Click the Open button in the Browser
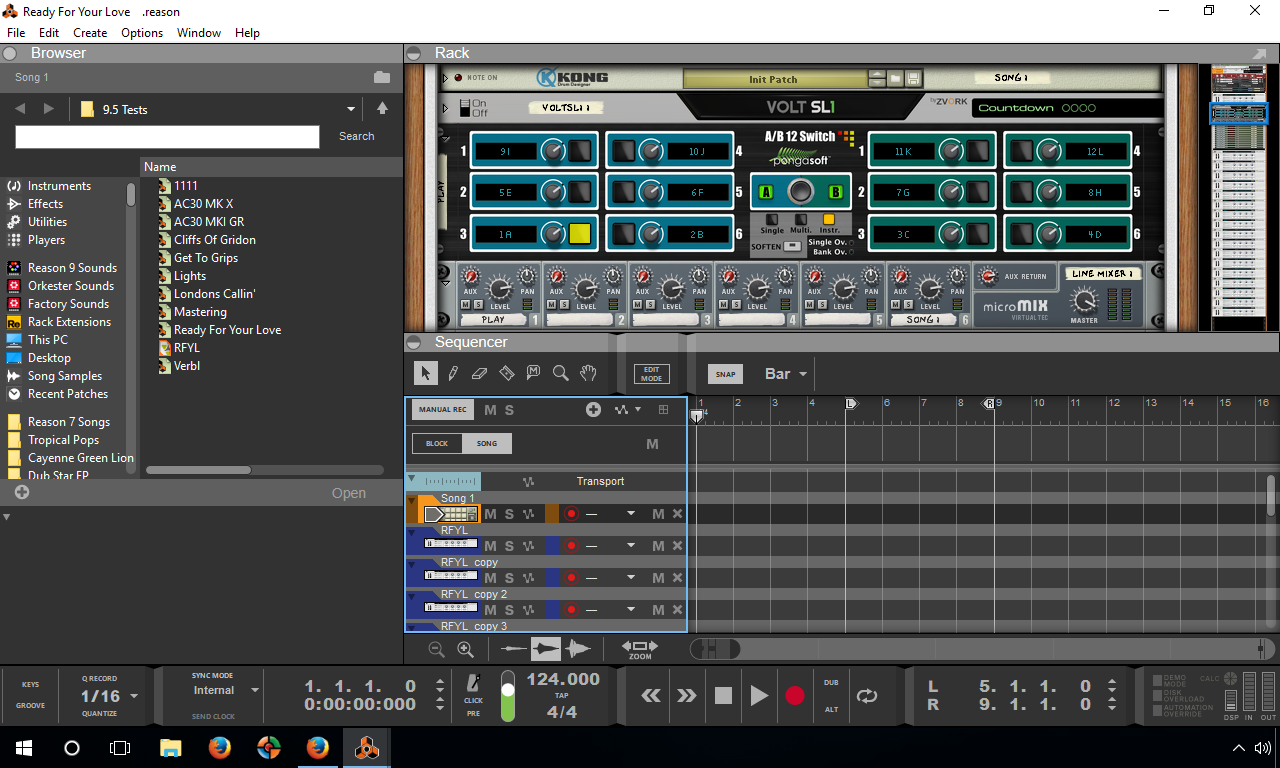The image size is (1280, 768). coord(349,493)
